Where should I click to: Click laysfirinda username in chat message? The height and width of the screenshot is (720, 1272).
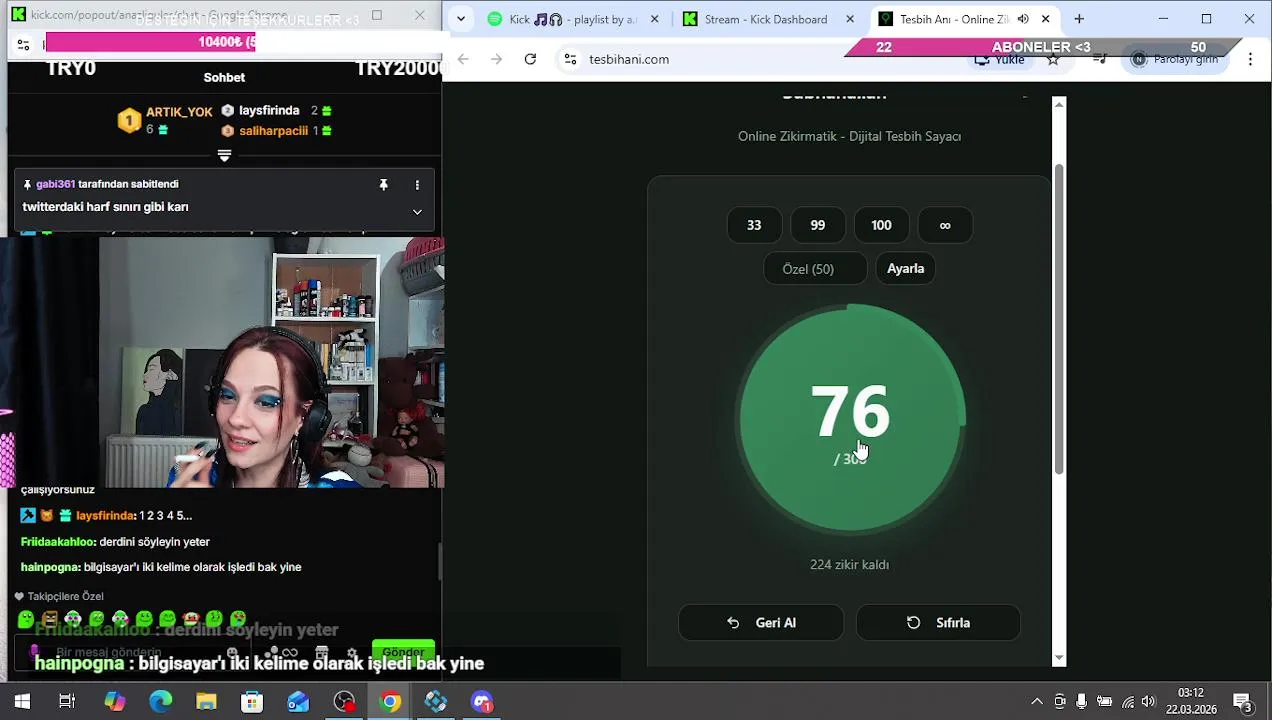coord(105,516)
